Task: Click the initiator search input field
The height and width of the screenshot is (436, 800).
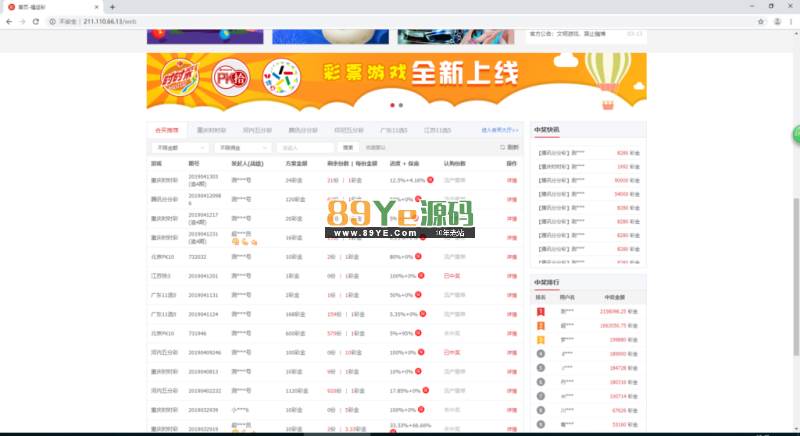Action: point(303,147)
